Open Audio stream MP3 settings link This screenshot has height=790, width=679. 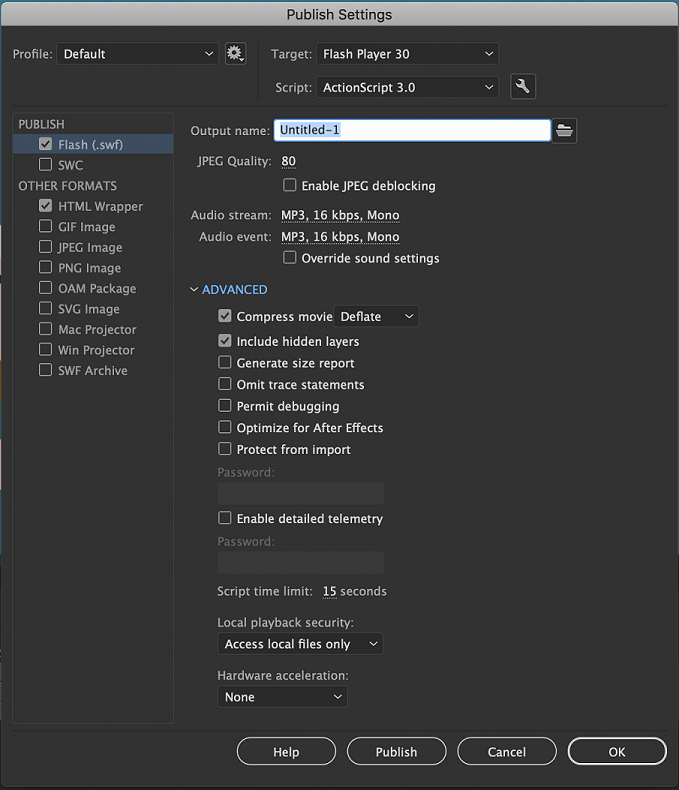[340, 215]
